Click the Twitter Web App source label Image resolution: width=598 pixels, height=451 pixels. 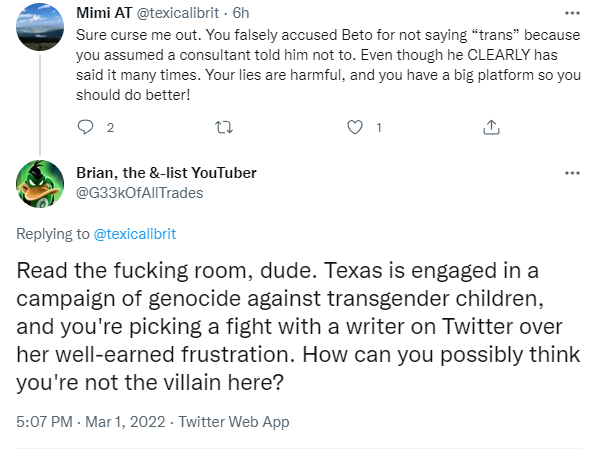click(234, 422)
